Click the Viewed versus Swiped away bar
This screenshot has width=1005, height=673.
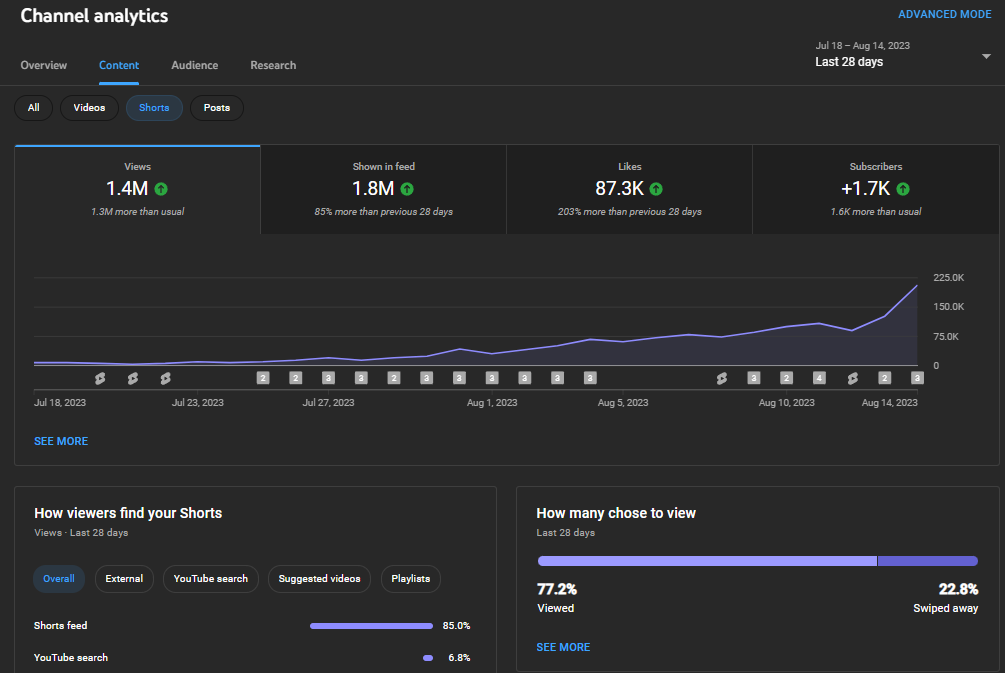coord(758,561)
